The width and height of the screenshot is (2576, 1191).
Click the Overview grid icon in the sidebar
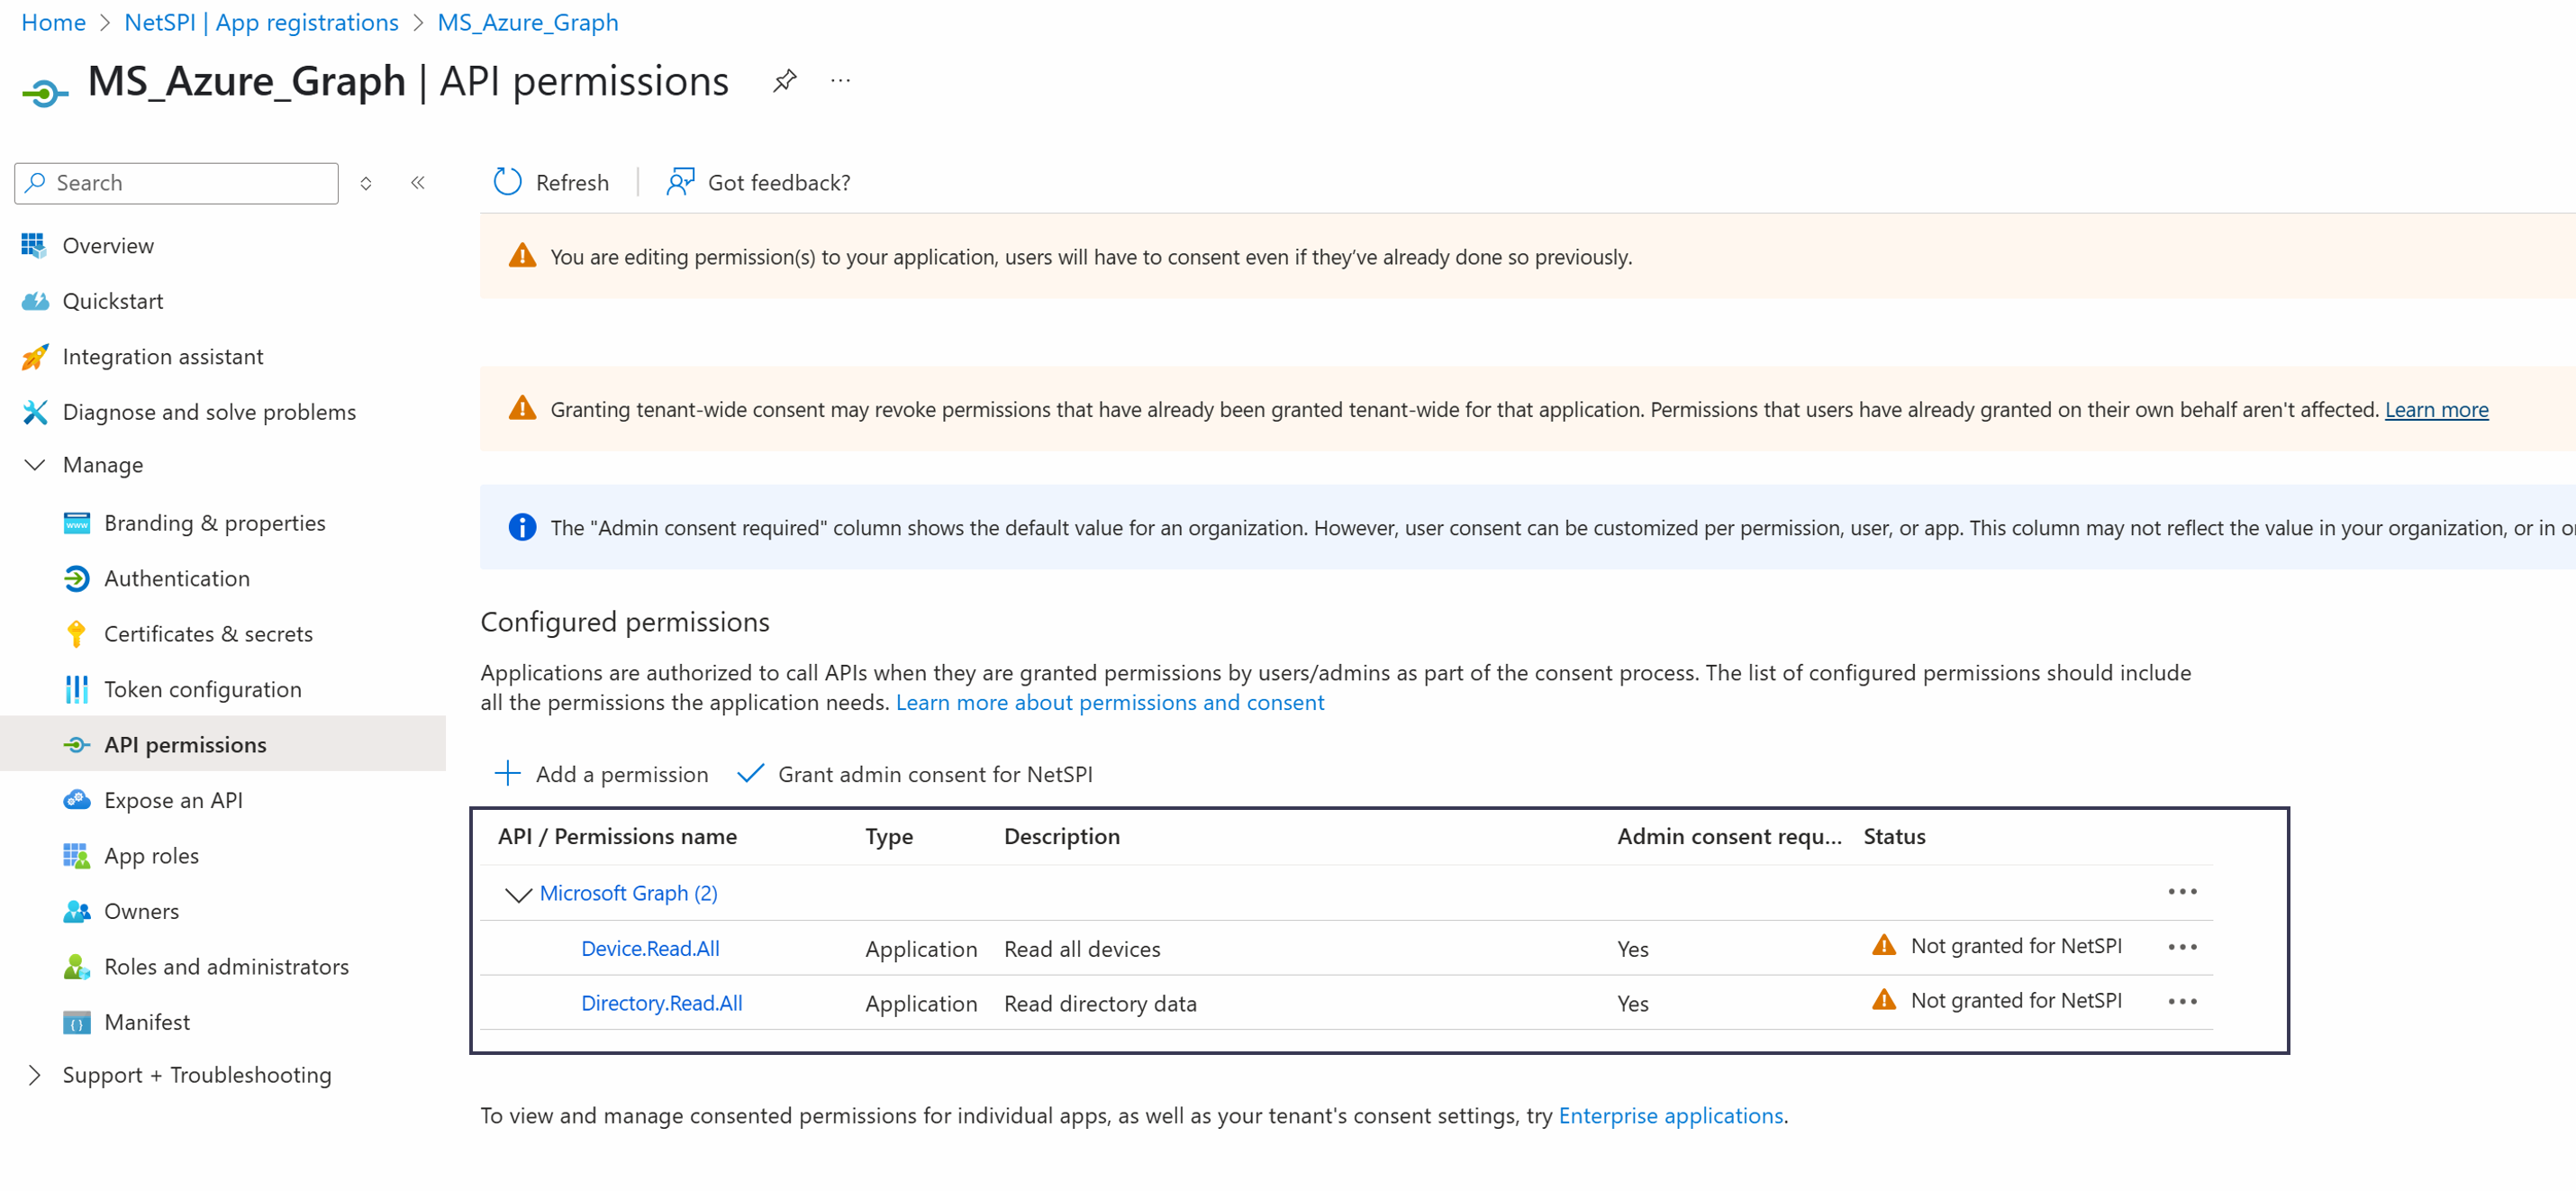(x=34, y=245)
